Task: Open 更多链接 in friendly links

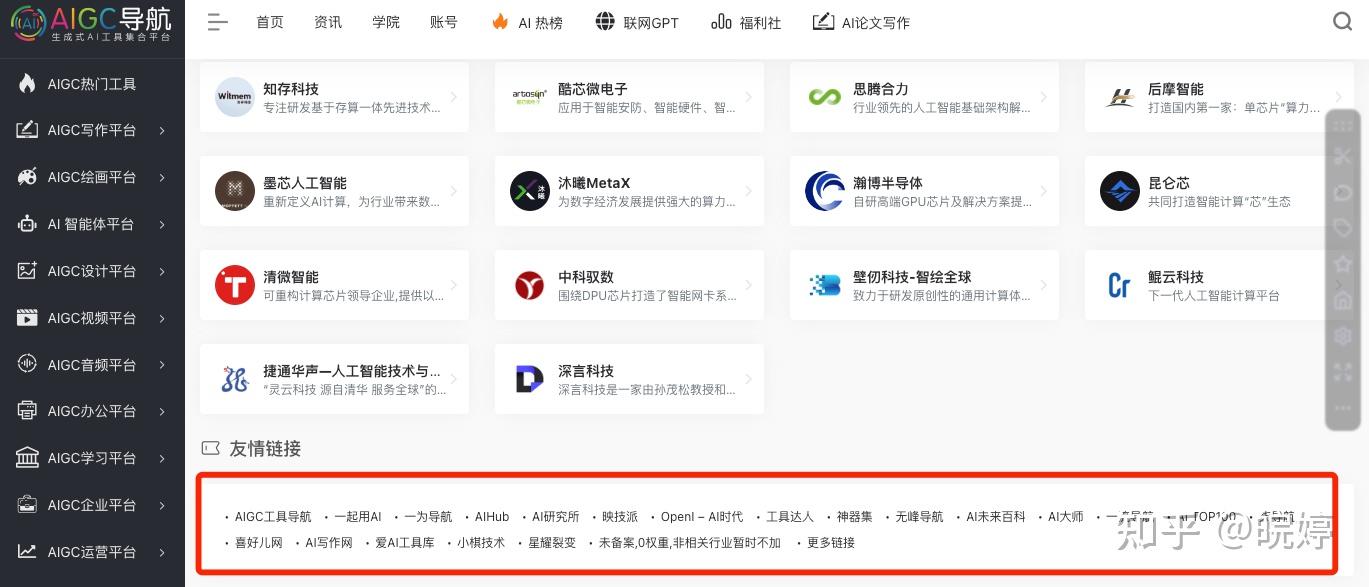Action: coord(831,543)
